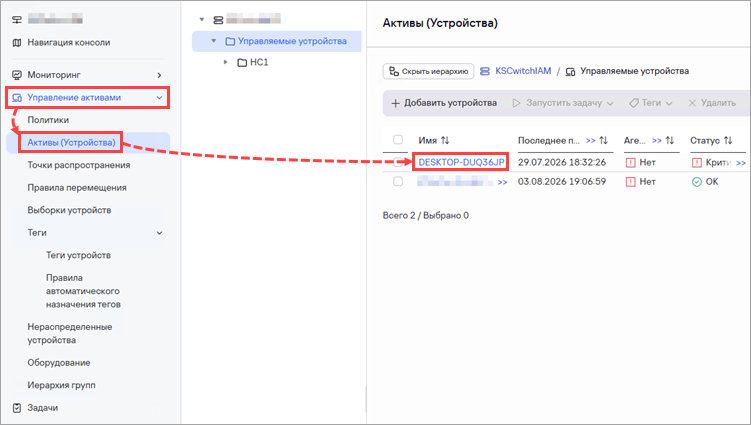
Task: Click the Управляемые устройства folder icon in tree
Action: [230, 41]
